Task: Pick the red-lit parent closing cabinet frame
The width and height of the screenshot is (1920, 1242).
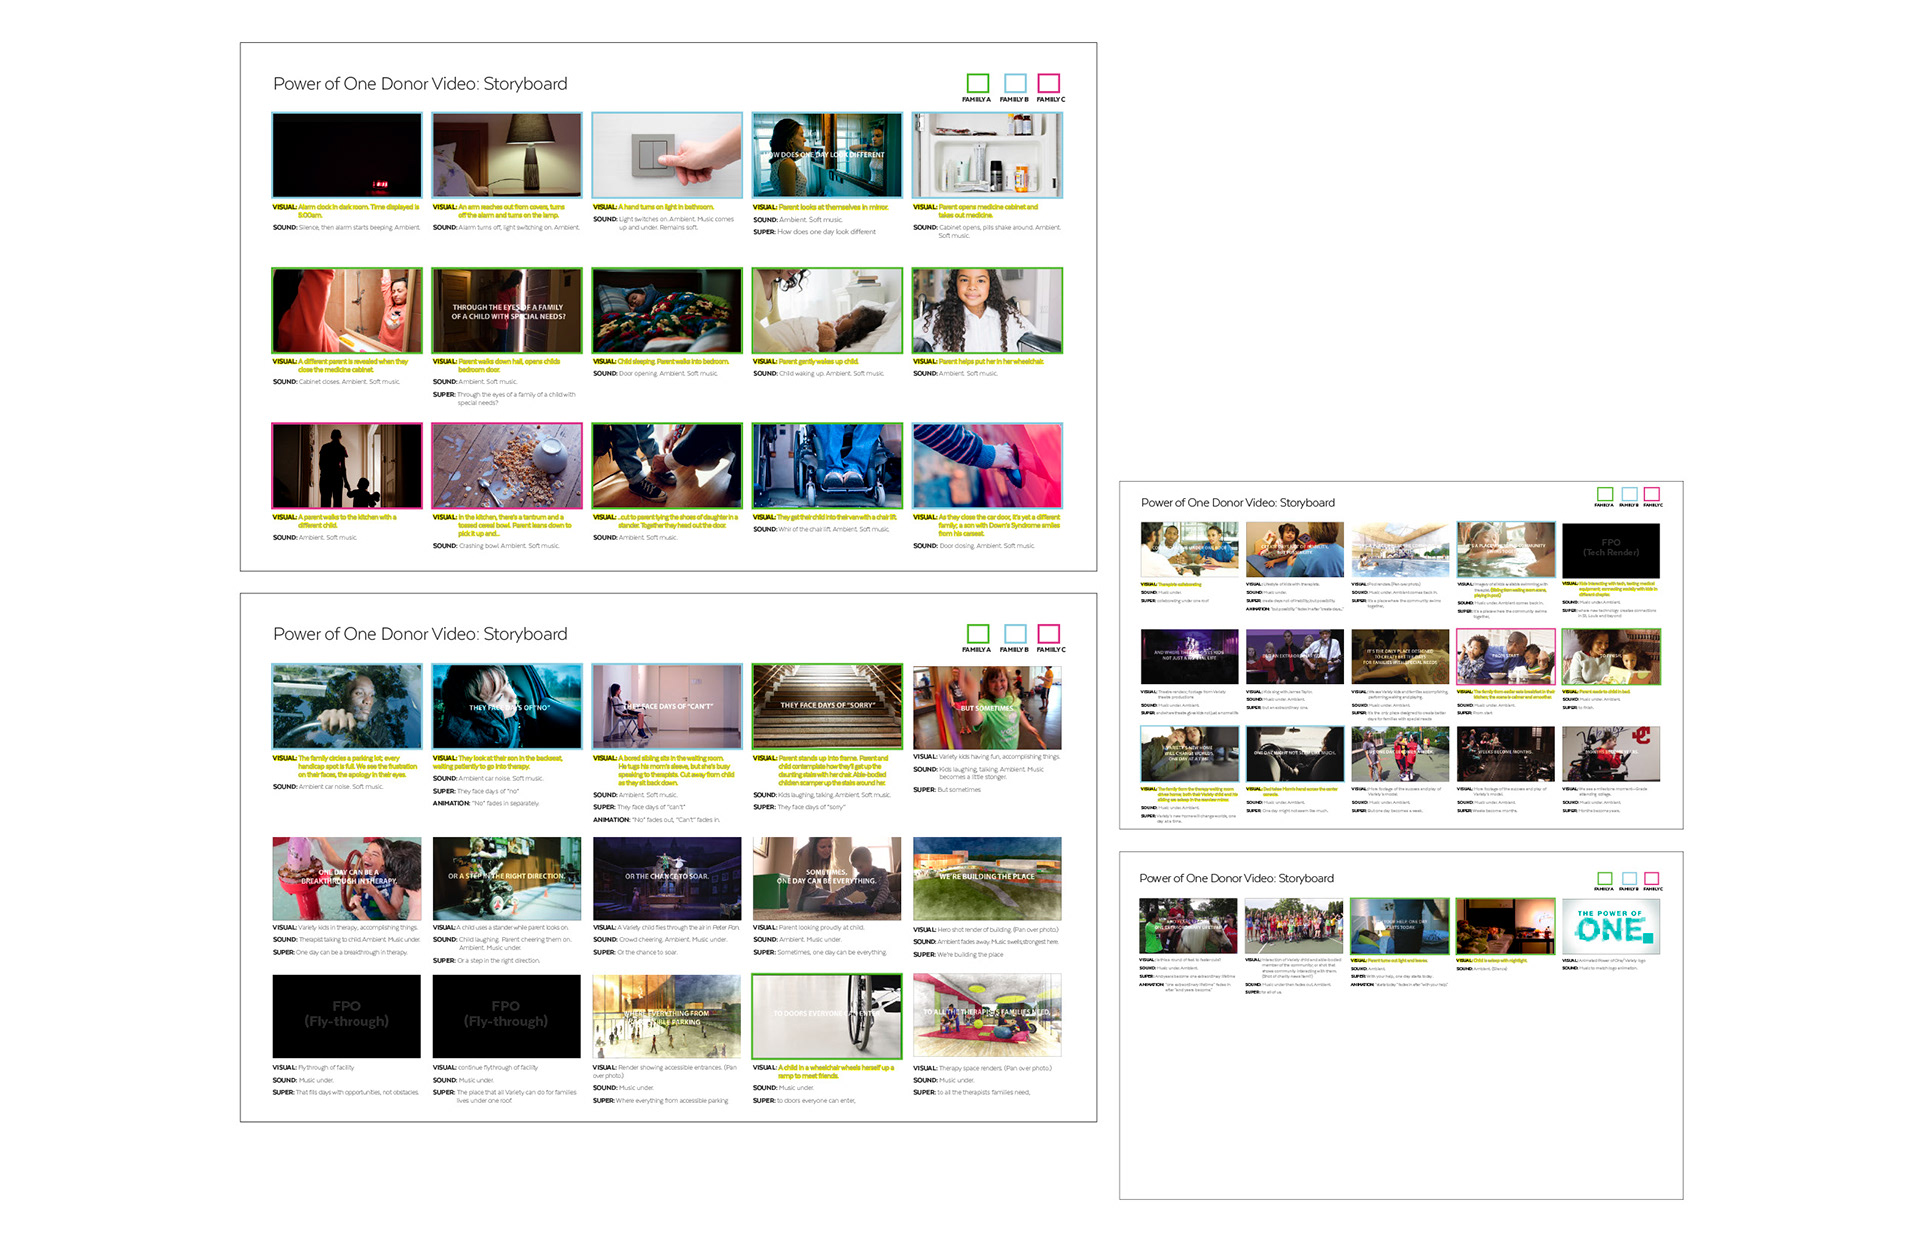Action: pos(347,310)
